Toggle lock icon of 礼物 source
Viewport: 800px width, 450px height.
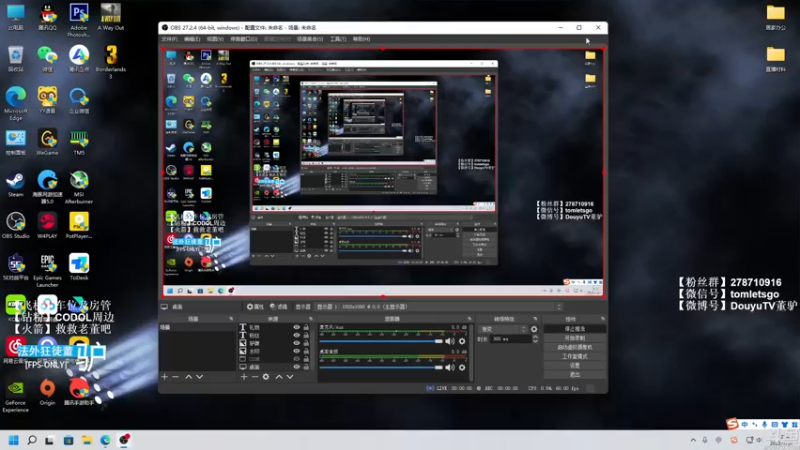click(x=306, y=327)
